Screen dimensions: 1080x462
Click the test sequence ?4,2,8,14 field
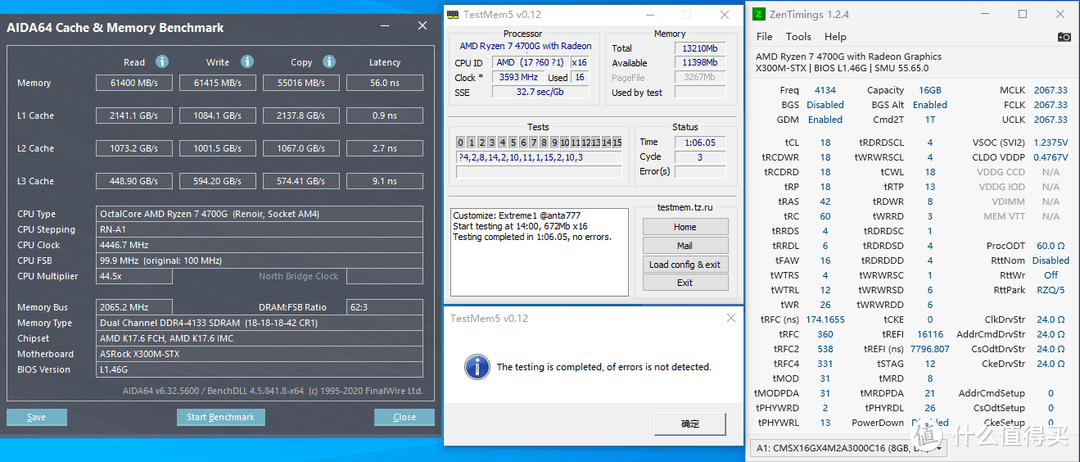pos(539,158)
